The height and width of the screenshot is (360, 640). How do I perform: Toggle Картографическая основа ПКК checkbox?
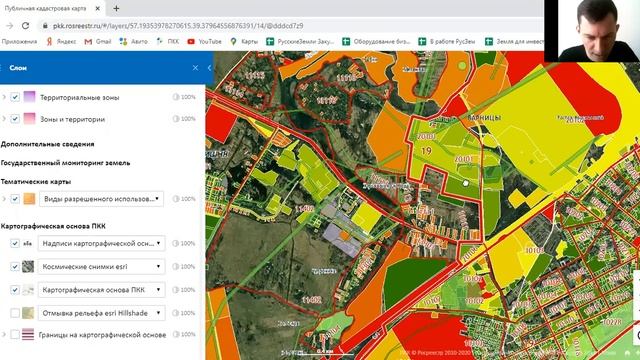click(15, 290)
